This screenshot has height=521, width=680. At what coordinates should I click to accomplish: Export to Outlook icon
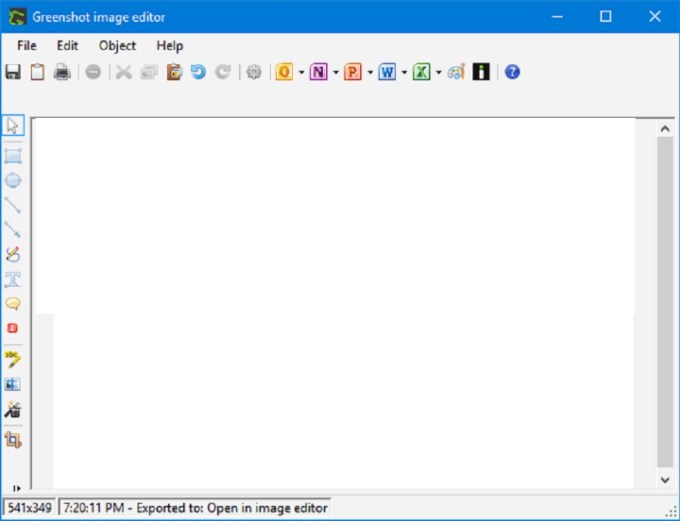[x=284, y=72]
